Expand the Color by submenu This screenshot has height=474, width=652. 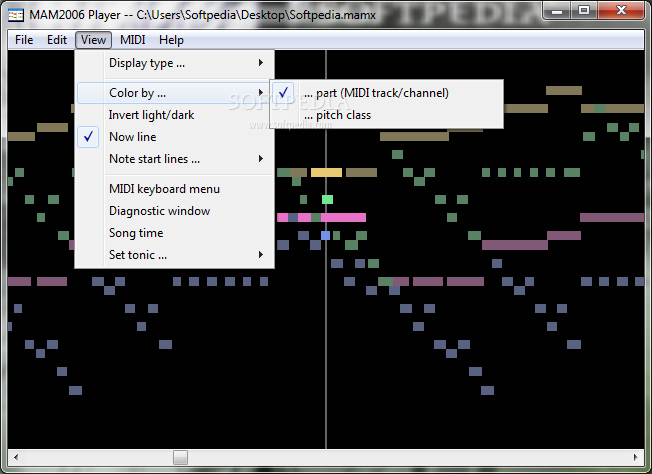click(173, 93)
